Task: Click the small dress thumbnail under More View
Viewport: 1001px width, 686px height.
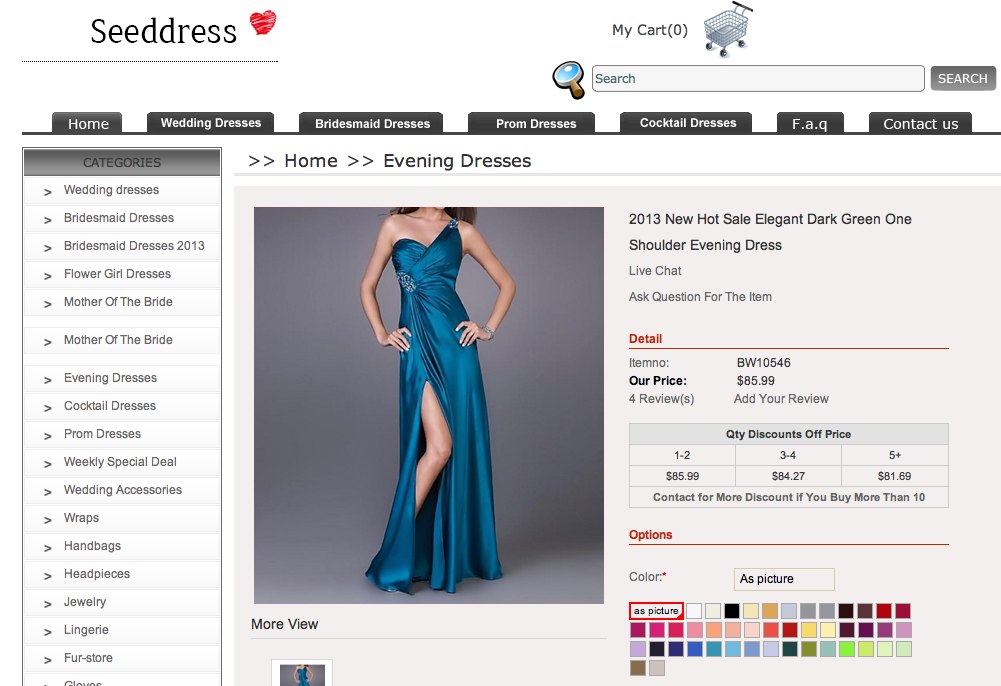Action: tap(302, 674)
